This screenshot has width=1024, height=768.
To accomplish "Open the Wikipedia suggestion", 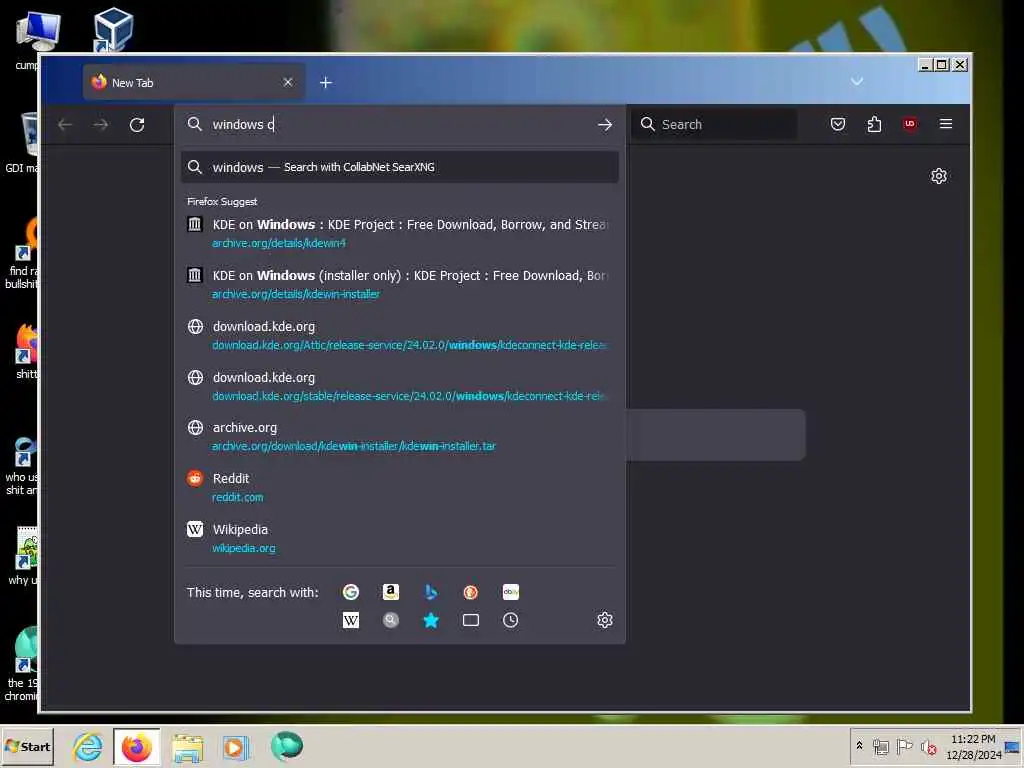I will [400, 538].
